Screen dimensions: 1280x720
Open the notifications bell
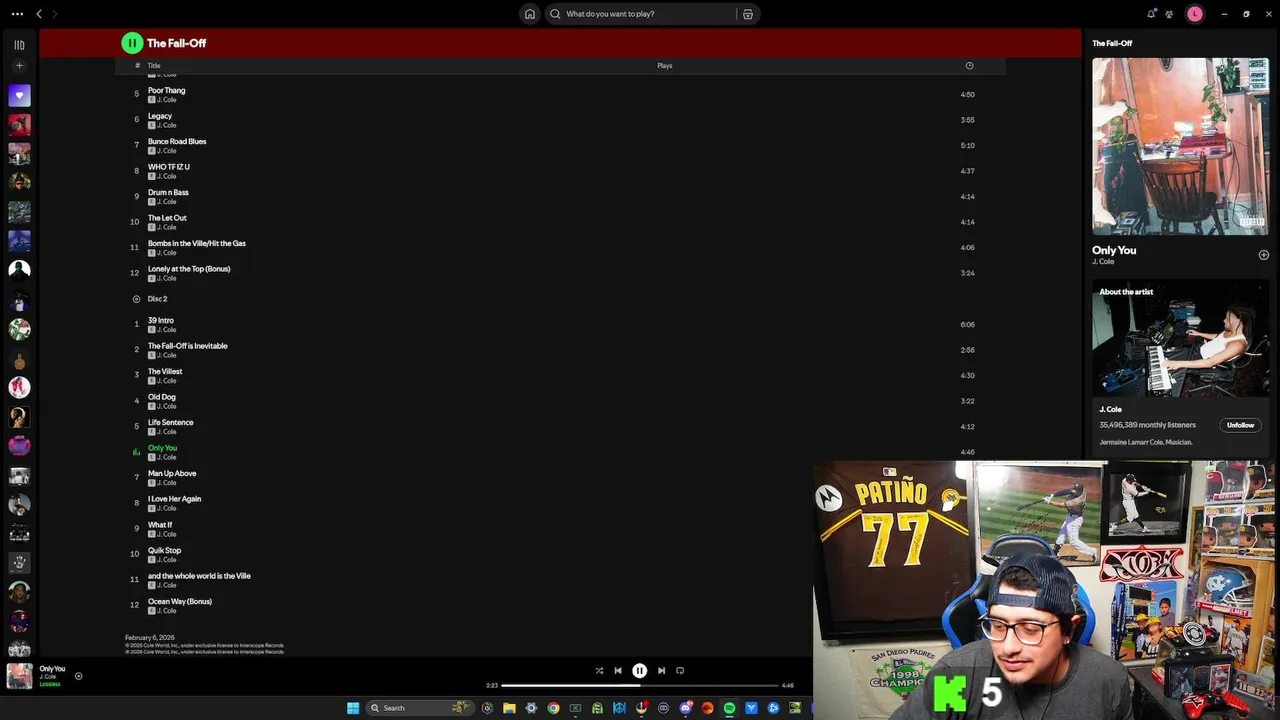1151,14
